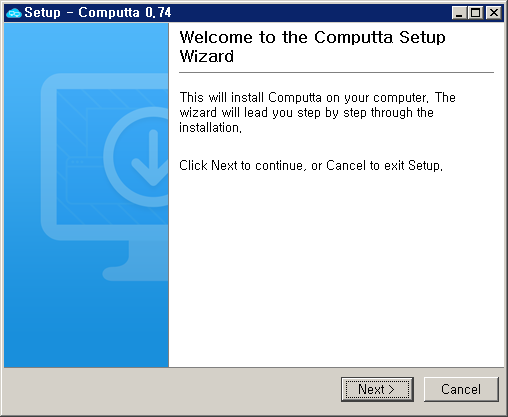Click the monitor frame's top-left corner graphic

tap(50, 83)
